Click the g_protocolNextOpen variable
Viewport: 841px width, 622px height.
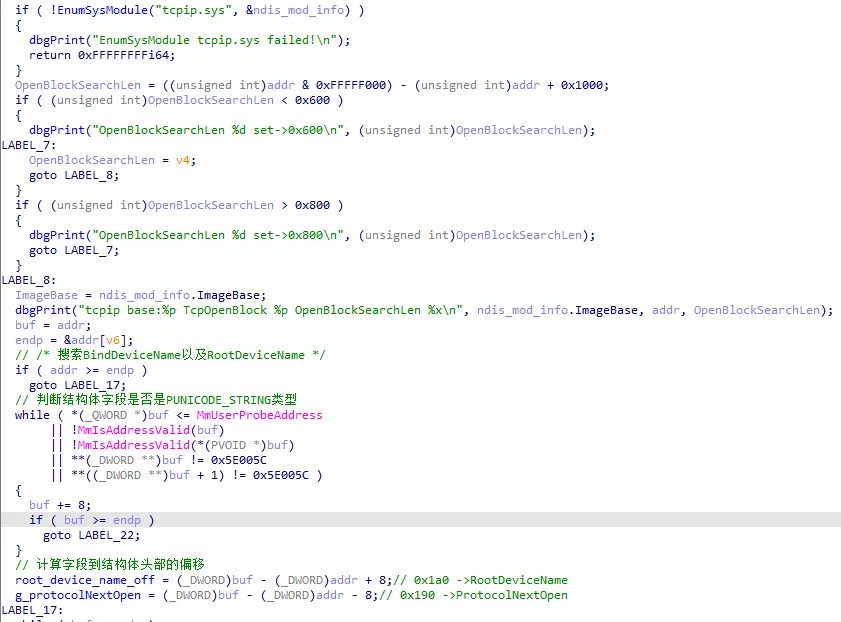(x=78, y=596)
